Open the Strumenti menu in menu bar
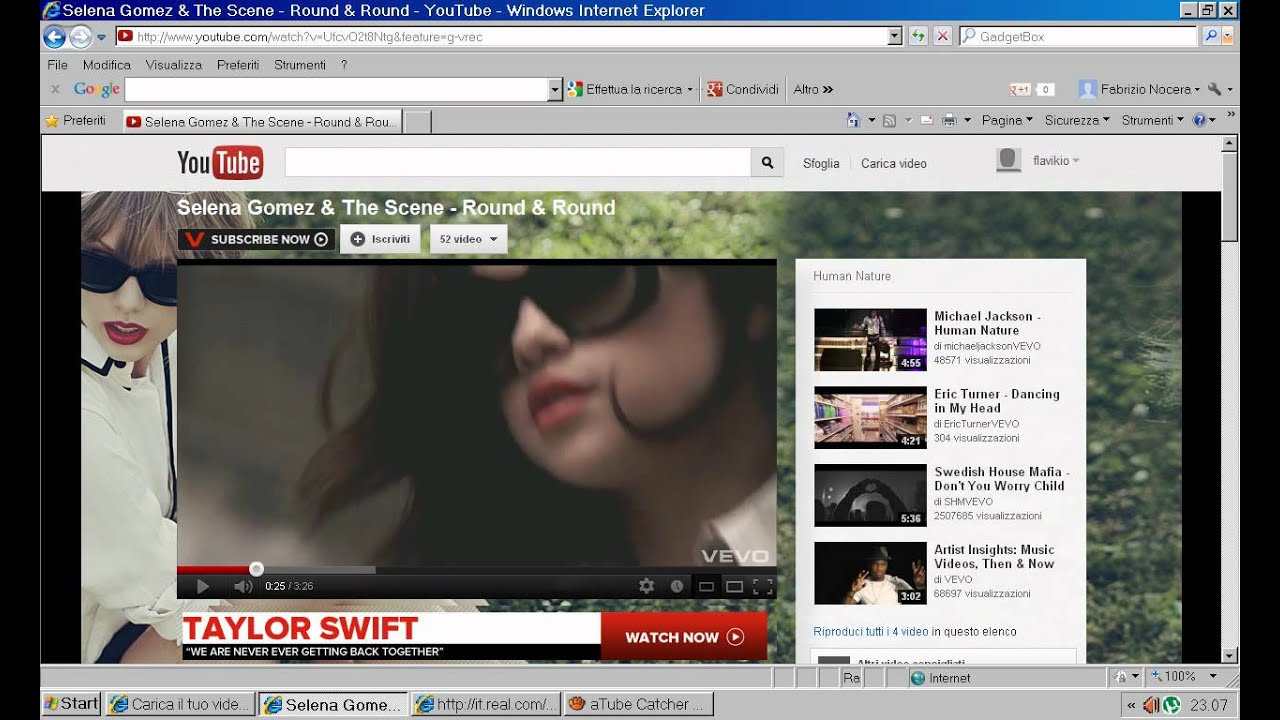 coord(300,64)
